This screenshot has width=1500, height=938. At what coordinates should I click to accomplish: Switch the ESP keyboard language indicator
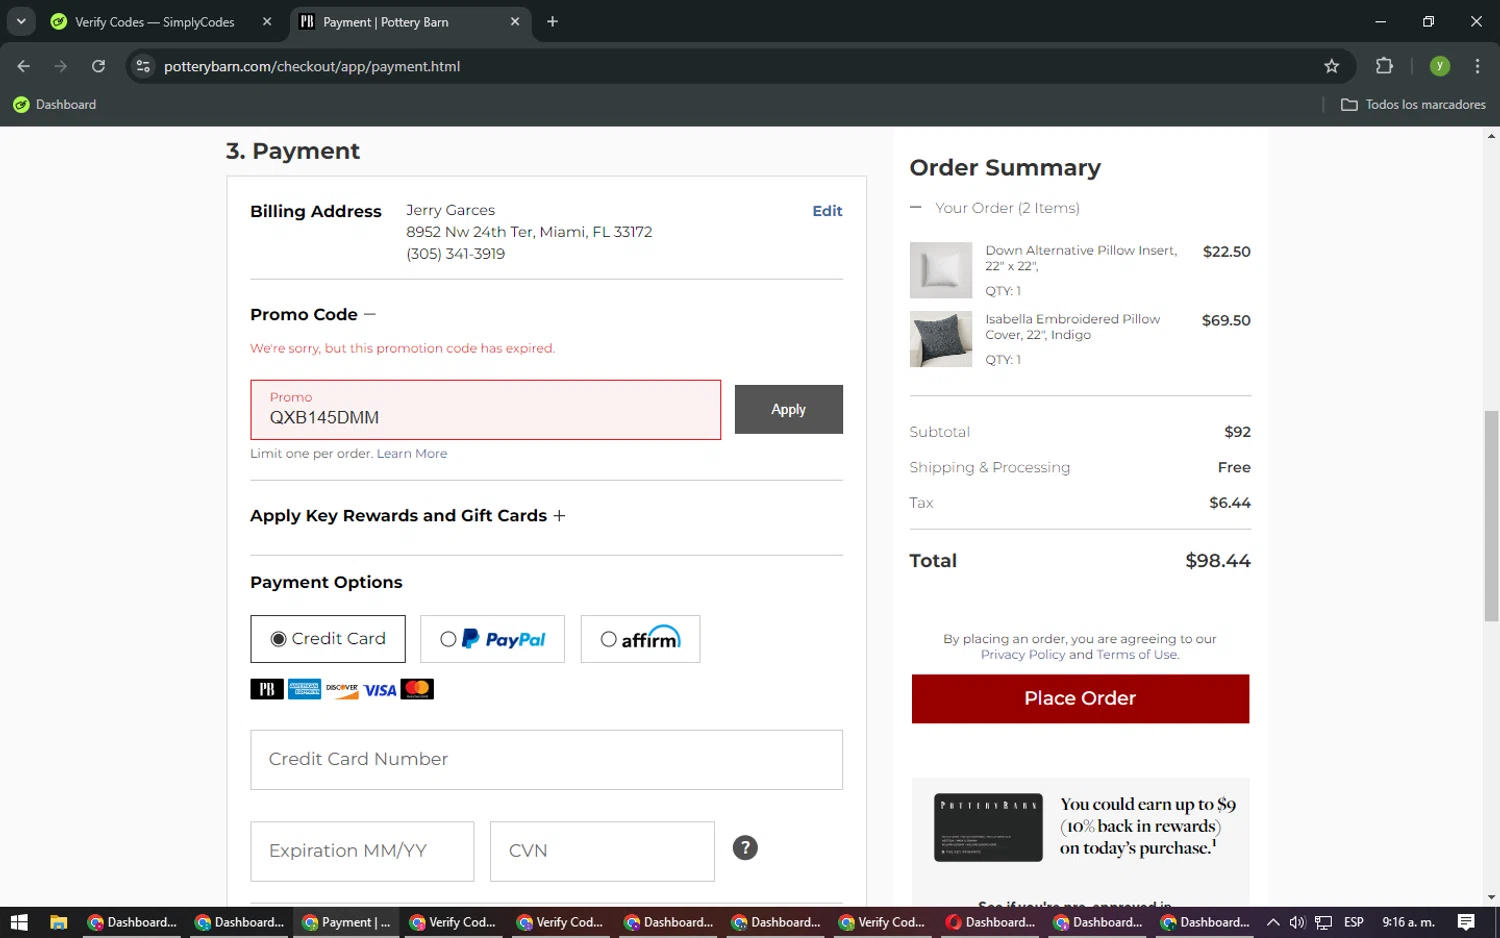[1353, 922]
